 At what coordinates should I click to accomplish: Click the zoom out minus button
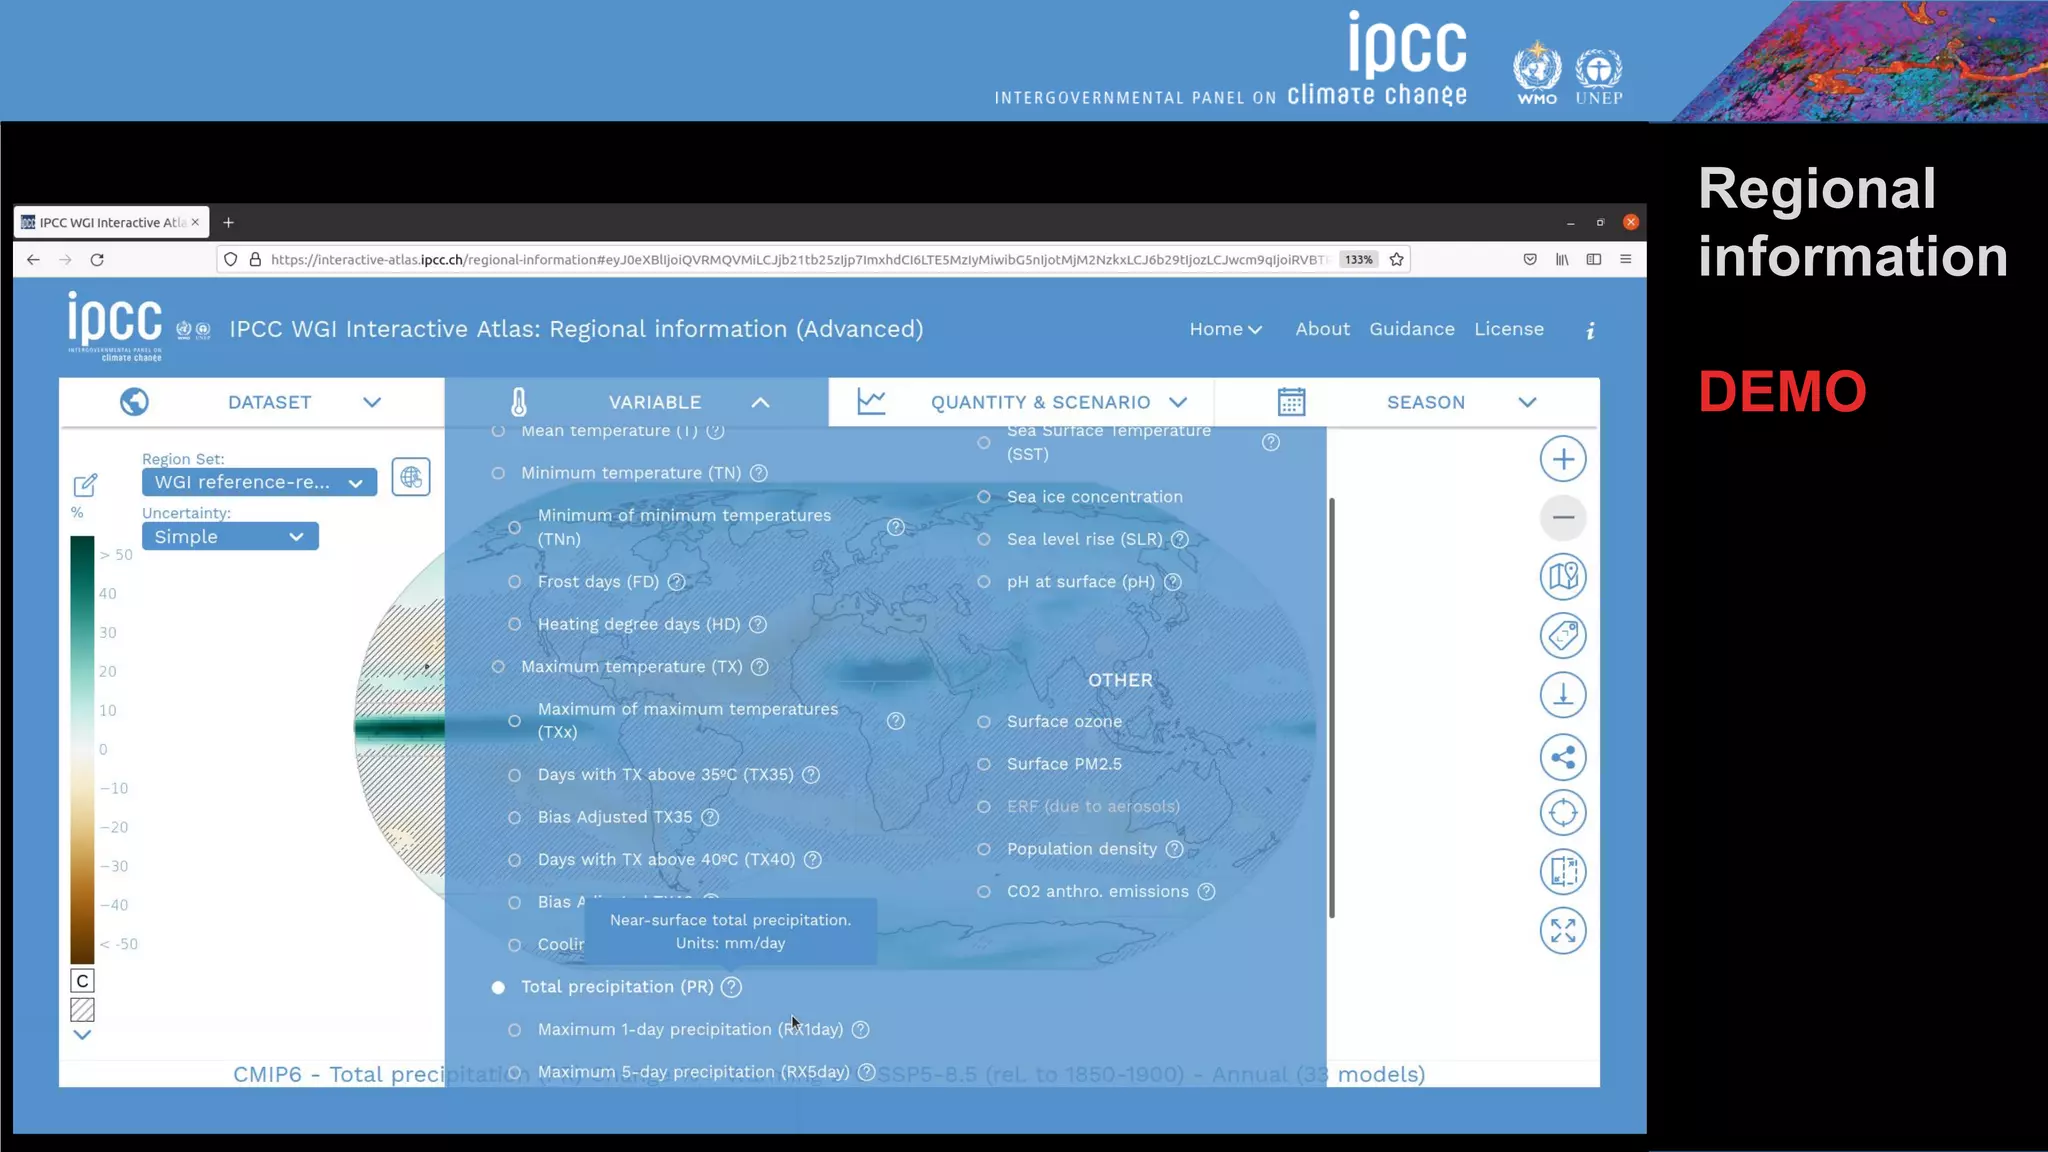1563,517
